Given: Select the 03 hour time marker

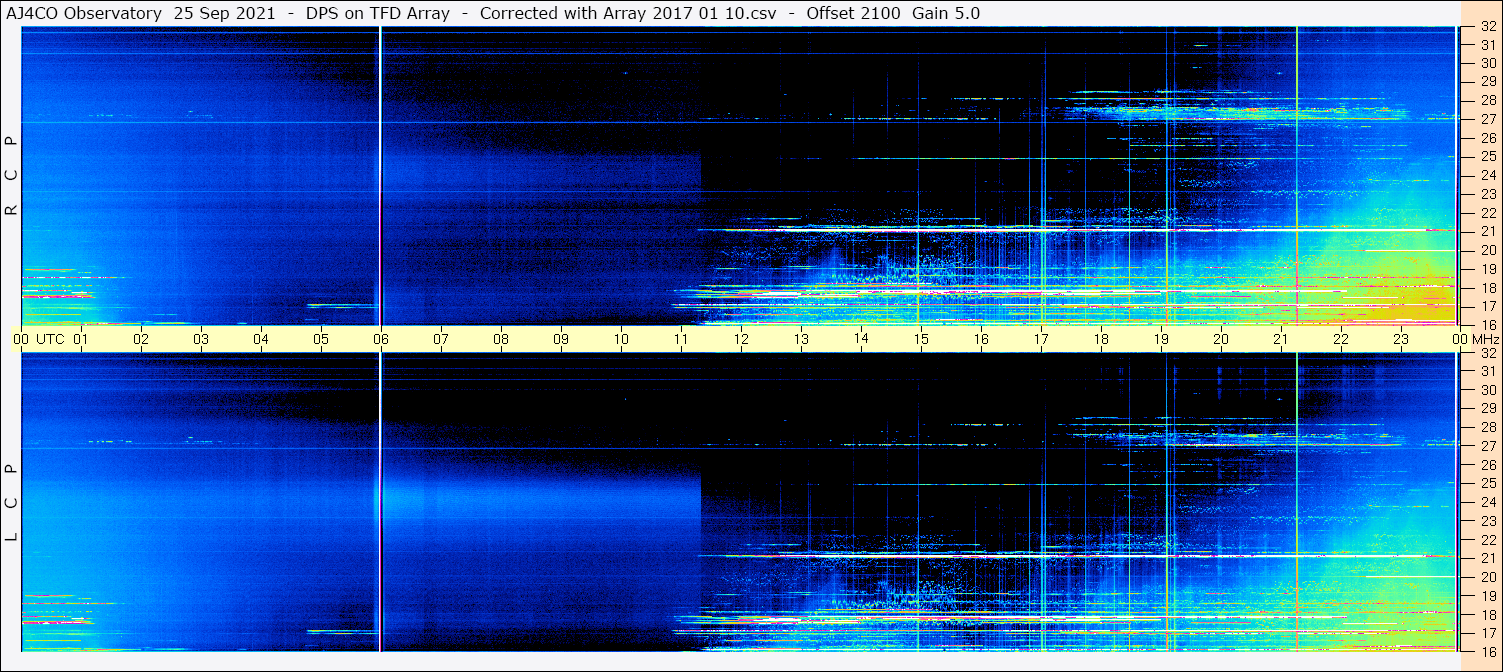Looking at the screenshot, I should click(x=201, y=339).
